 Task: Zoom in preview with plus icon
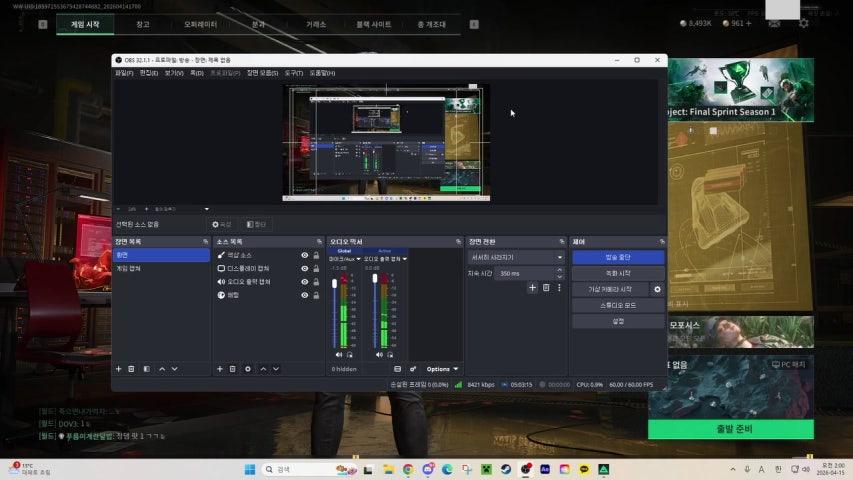146,209
